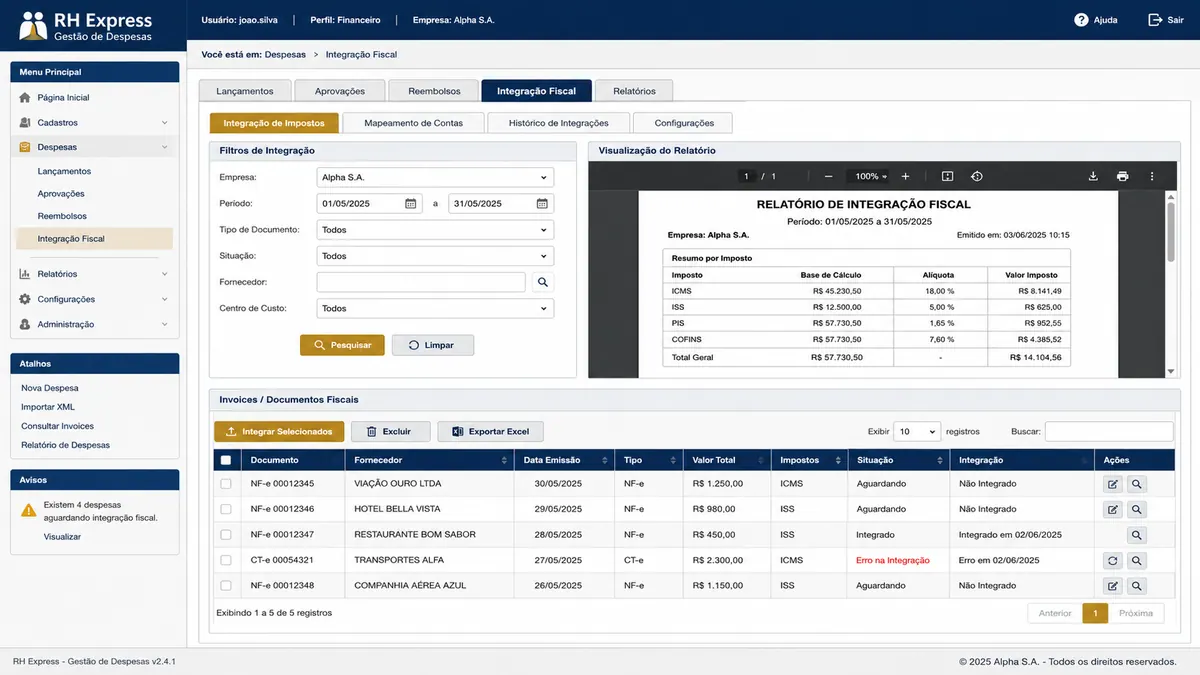The height and width of the screenshot is (675, 1200).
Task: Tick checkbox for COMPANHIA AÉREA AZUL
Action: [226, 586]
